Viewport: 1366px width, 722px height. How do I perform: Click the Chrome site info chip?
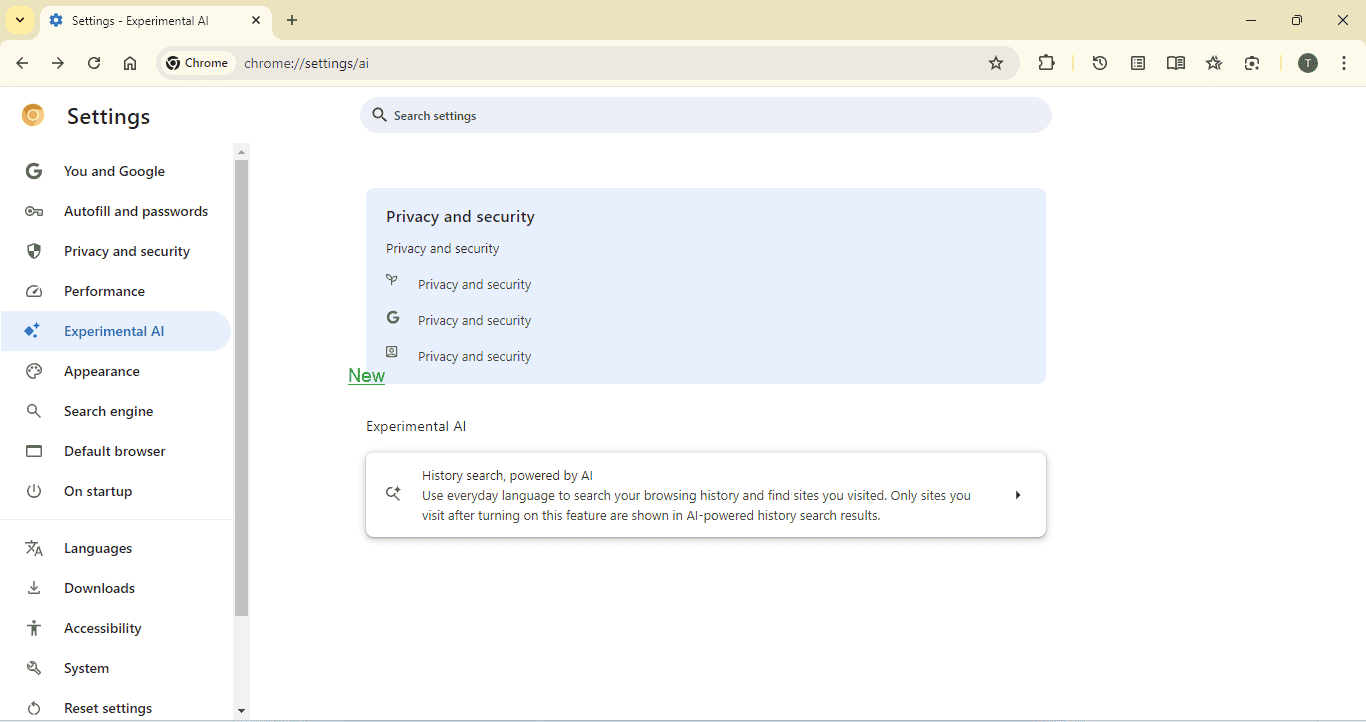pos(198,63)
